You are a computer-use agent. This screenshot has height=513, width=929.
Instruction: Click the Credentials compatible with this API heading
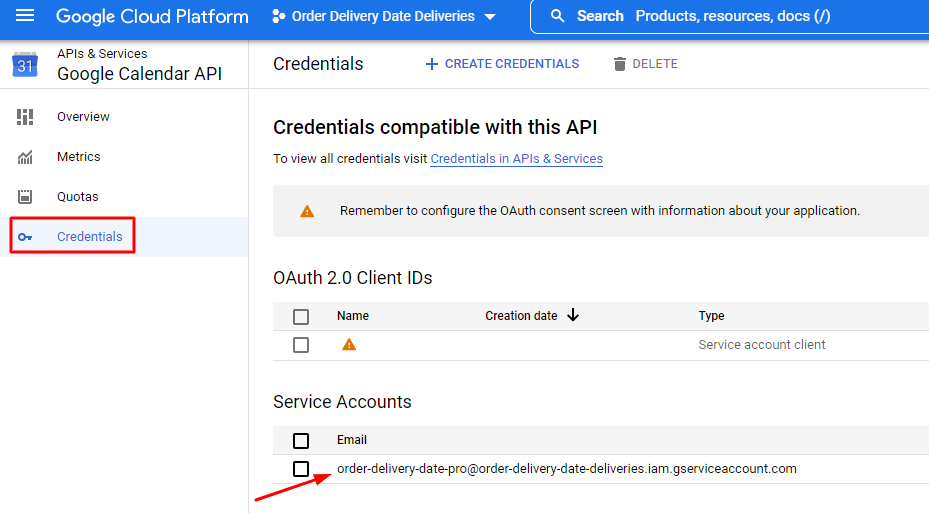pos(435,127)
